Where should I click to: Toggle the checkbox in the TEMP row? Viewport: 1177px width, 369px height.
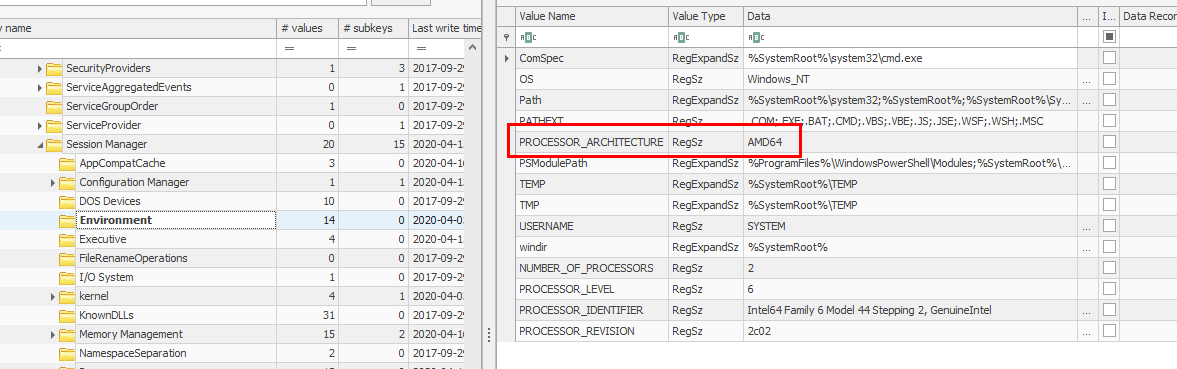click(1109, 184)
